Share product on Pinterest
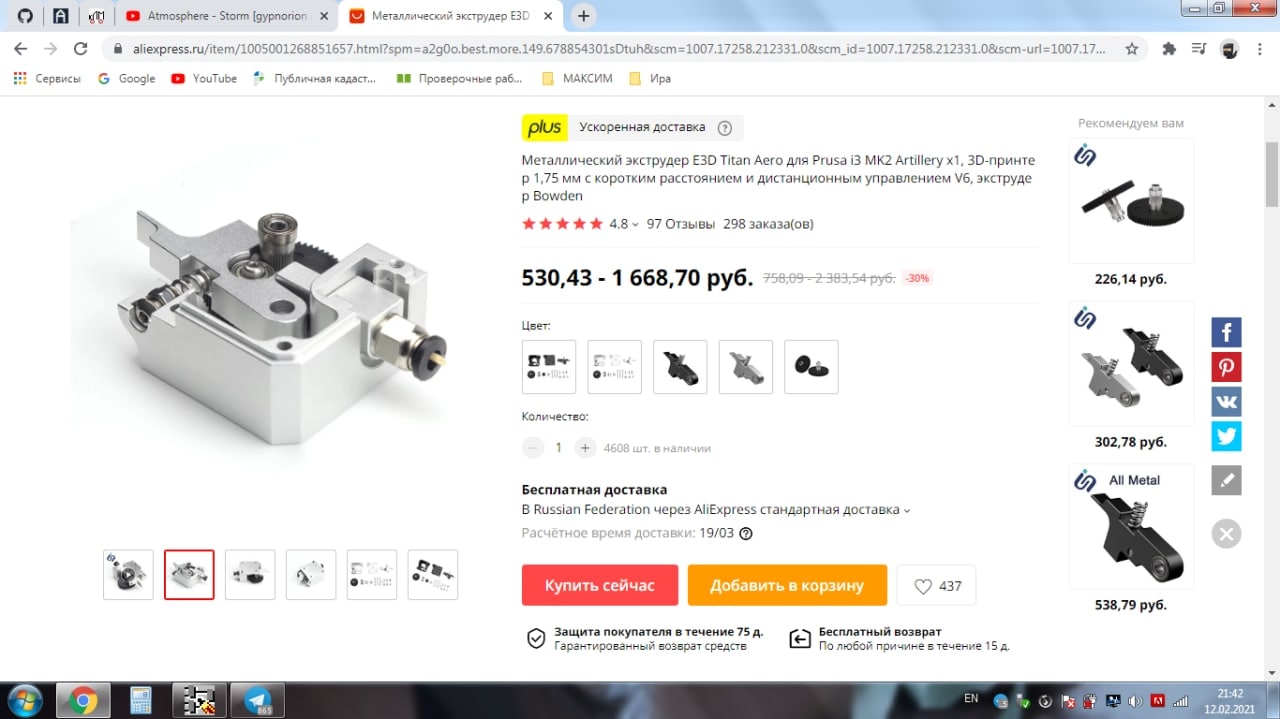 [x=1226, y=367]
